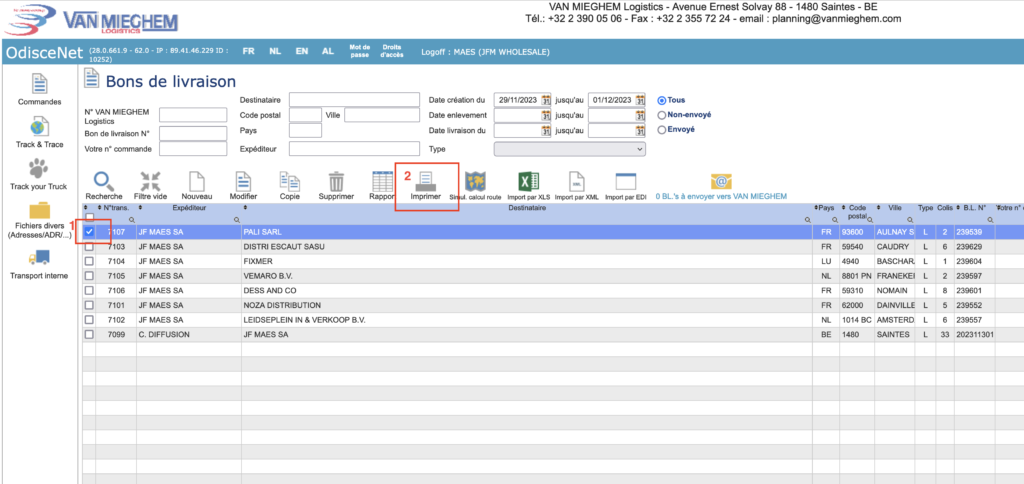The width and height of the screenshot is (1024, 484).
Task: Open Simul. calcul route map icon
Action: pos(477,182)
